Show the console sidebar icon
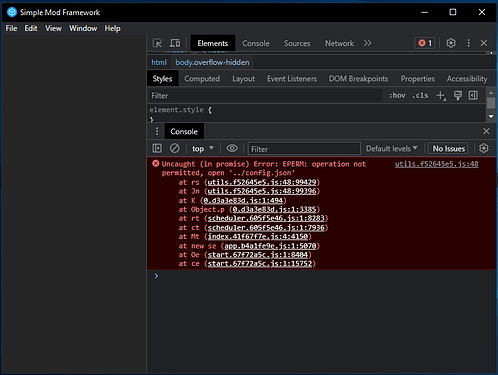The width and height of the screenshot is (498, 375). coord(157,148)
